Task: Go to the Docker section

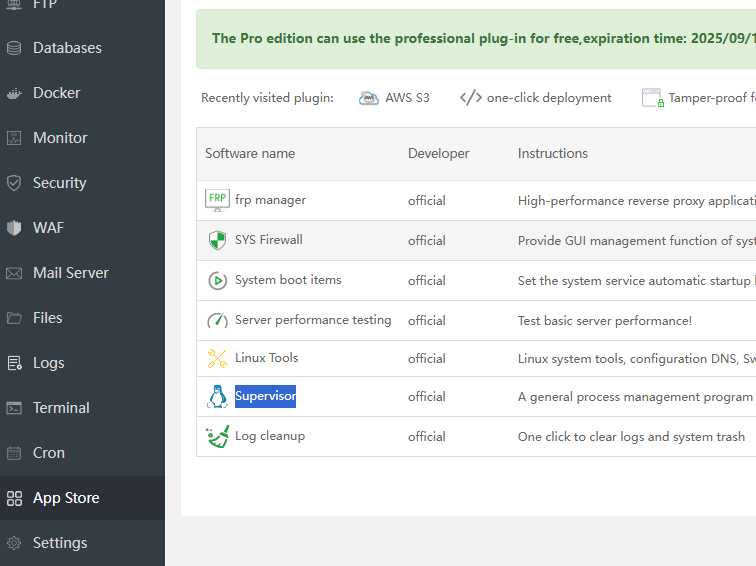Action: coord(56,93)
